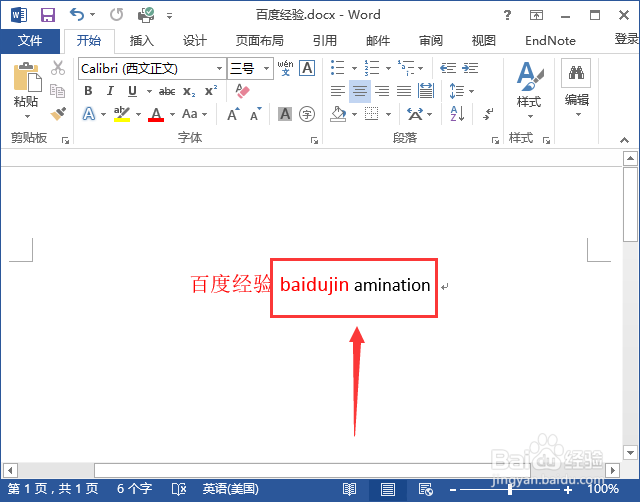The height and width of the screenshot is (502, 640).
Task: Align text to the left
Action: pos(338,91)
